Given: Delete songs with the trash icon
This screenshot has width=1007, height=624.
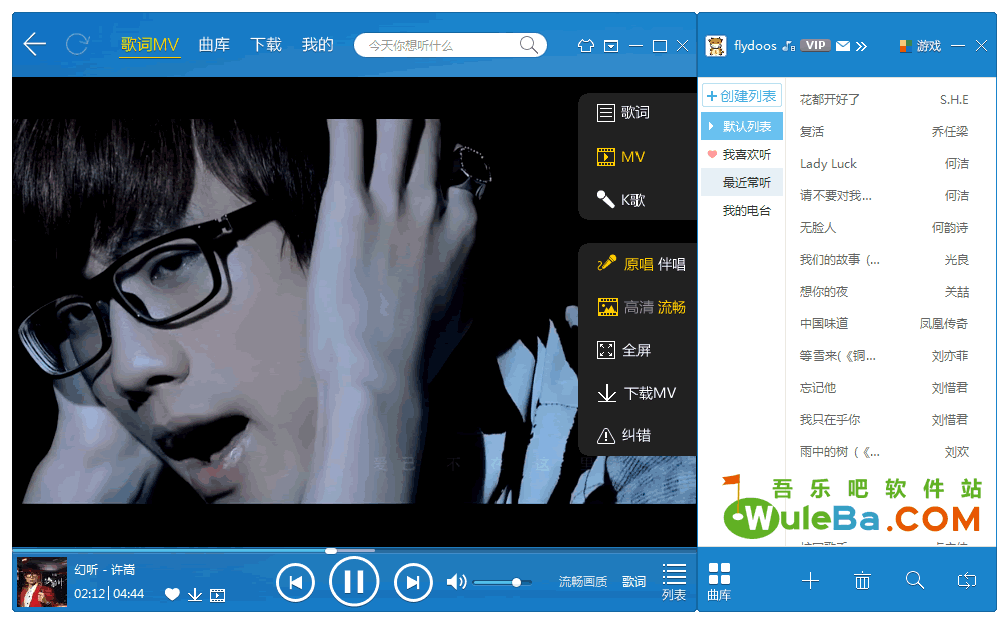Looking at the screenshot, I should click(863, 581).
